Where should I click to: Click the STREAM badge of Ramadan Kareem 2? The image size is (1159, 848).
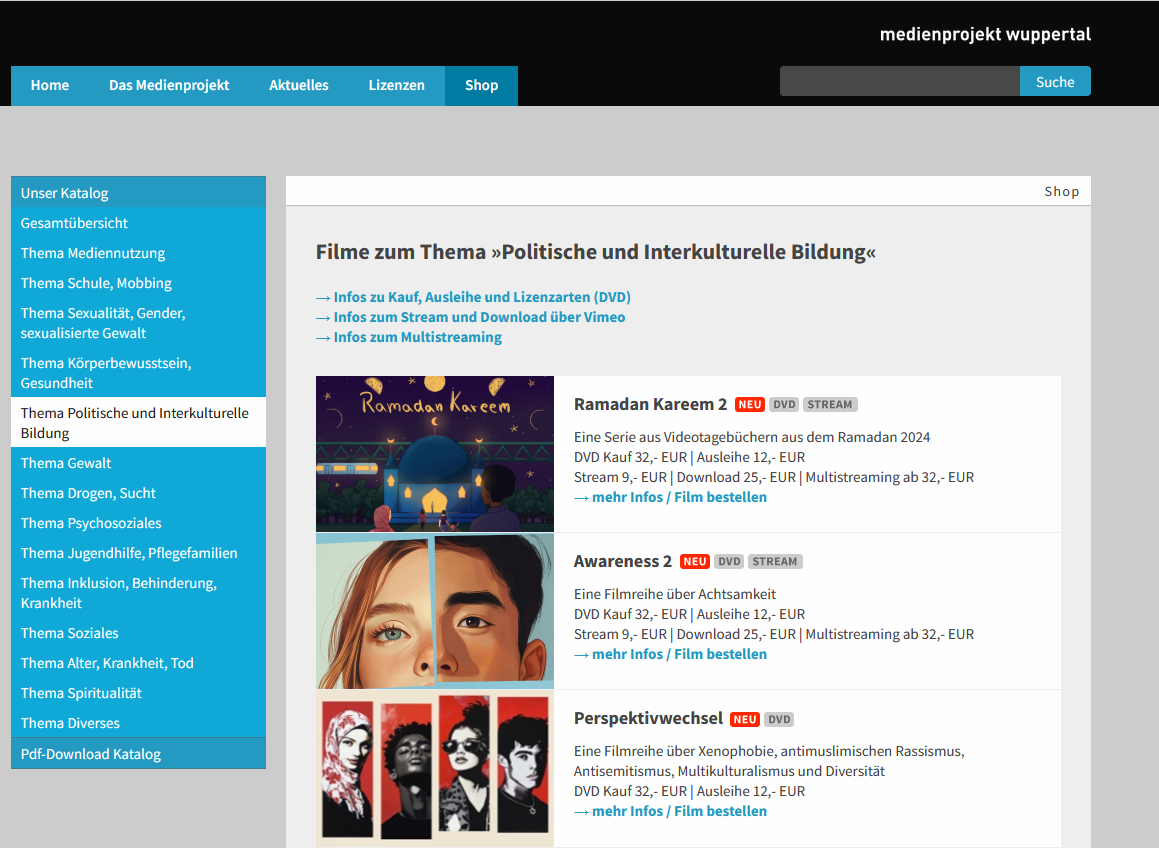(x=830, y=404)
